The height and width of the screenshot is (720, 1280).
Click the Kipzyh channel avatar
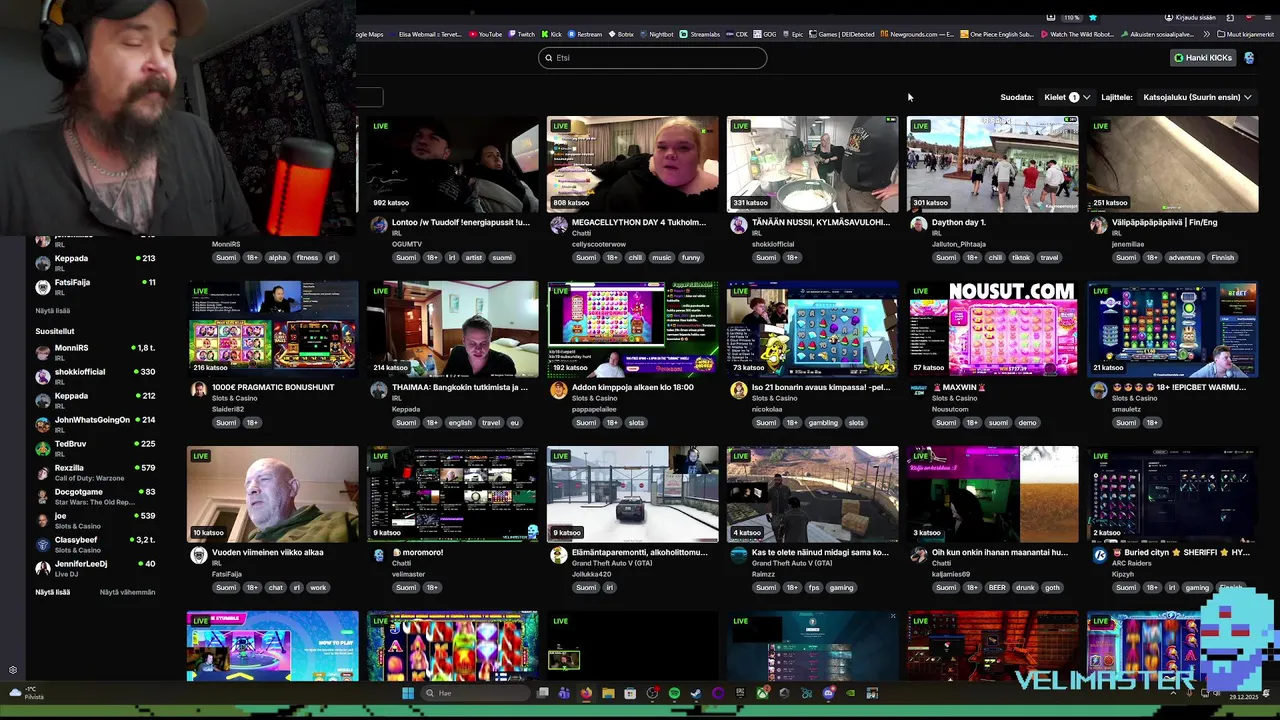(x=1099, y=555)
